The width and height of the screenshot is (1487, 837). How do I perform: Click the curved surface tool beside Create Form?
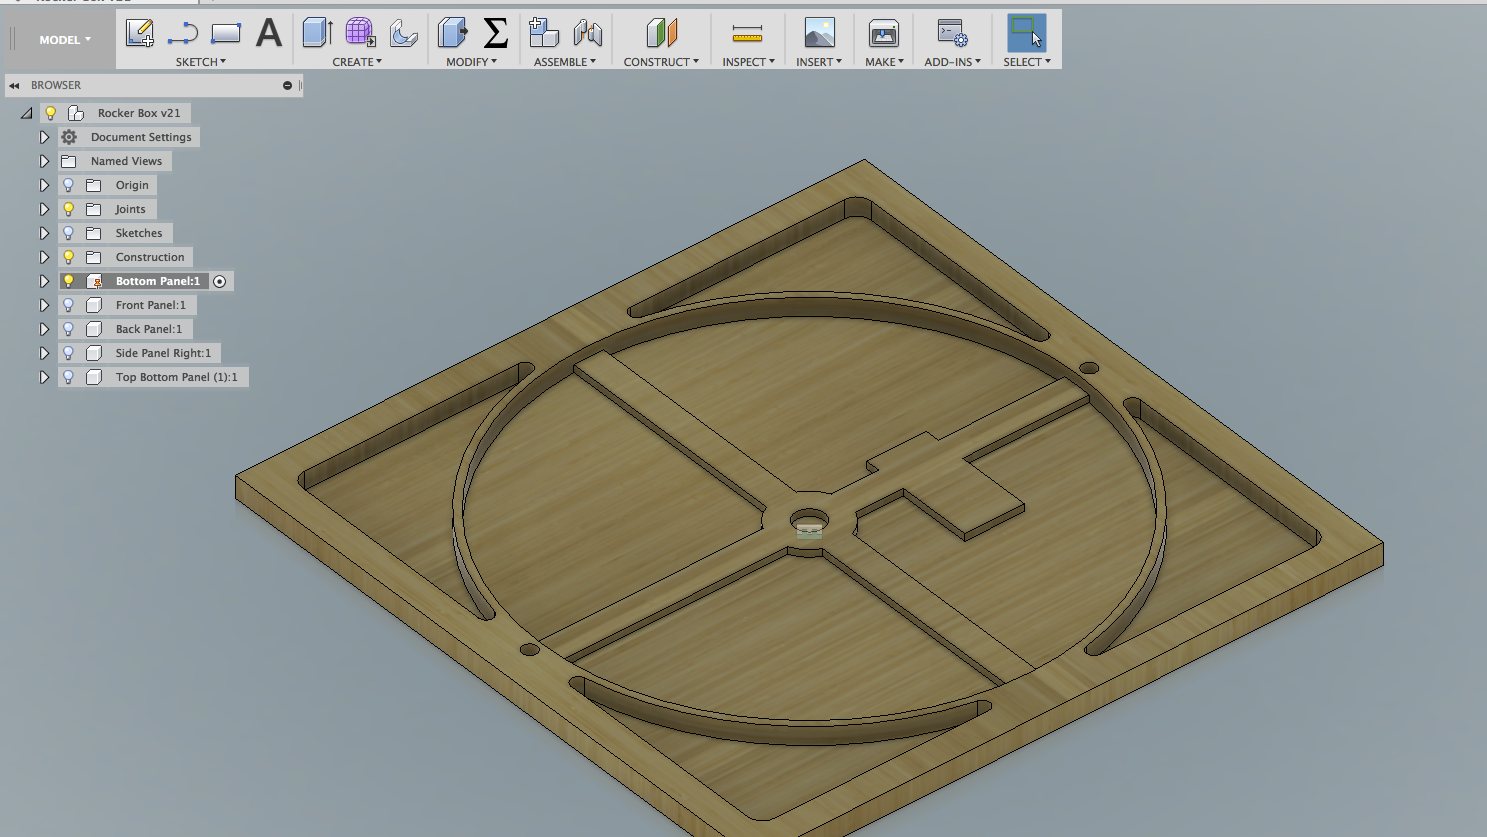pos(403,33)
